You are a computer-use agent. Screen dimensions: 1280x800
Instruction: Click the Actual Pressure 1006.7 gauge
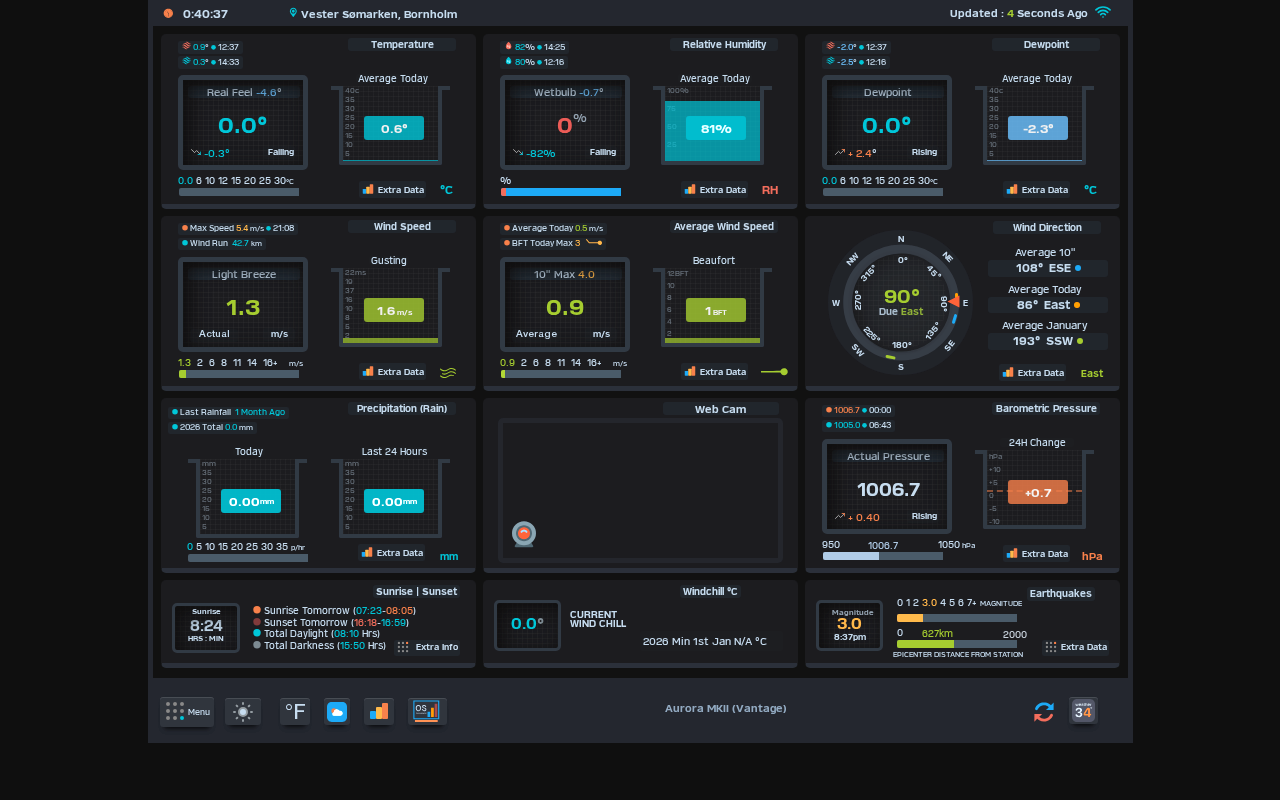pyautogui.click(x=887, y=486)
